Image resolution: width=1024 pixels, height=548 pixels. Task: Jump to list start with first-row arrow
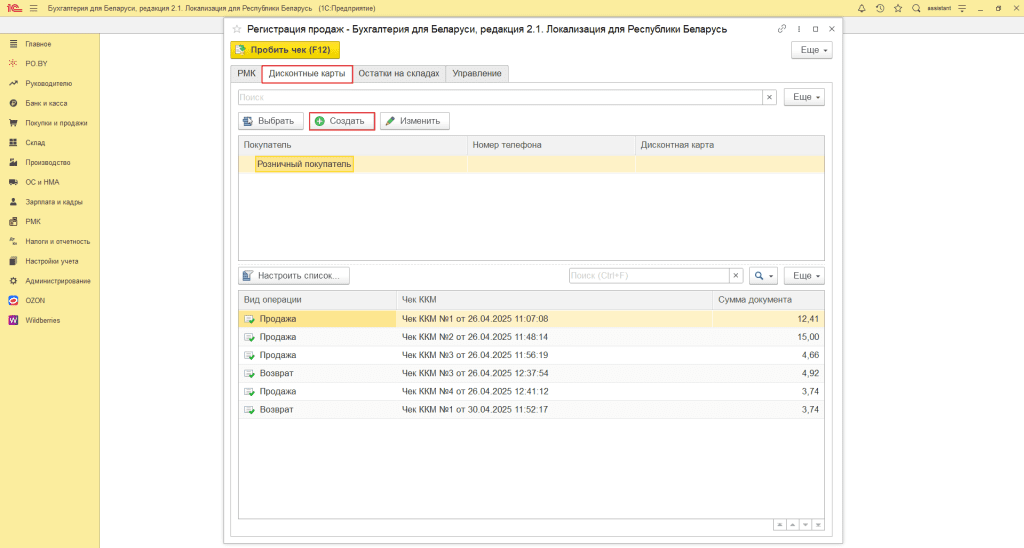779,525
